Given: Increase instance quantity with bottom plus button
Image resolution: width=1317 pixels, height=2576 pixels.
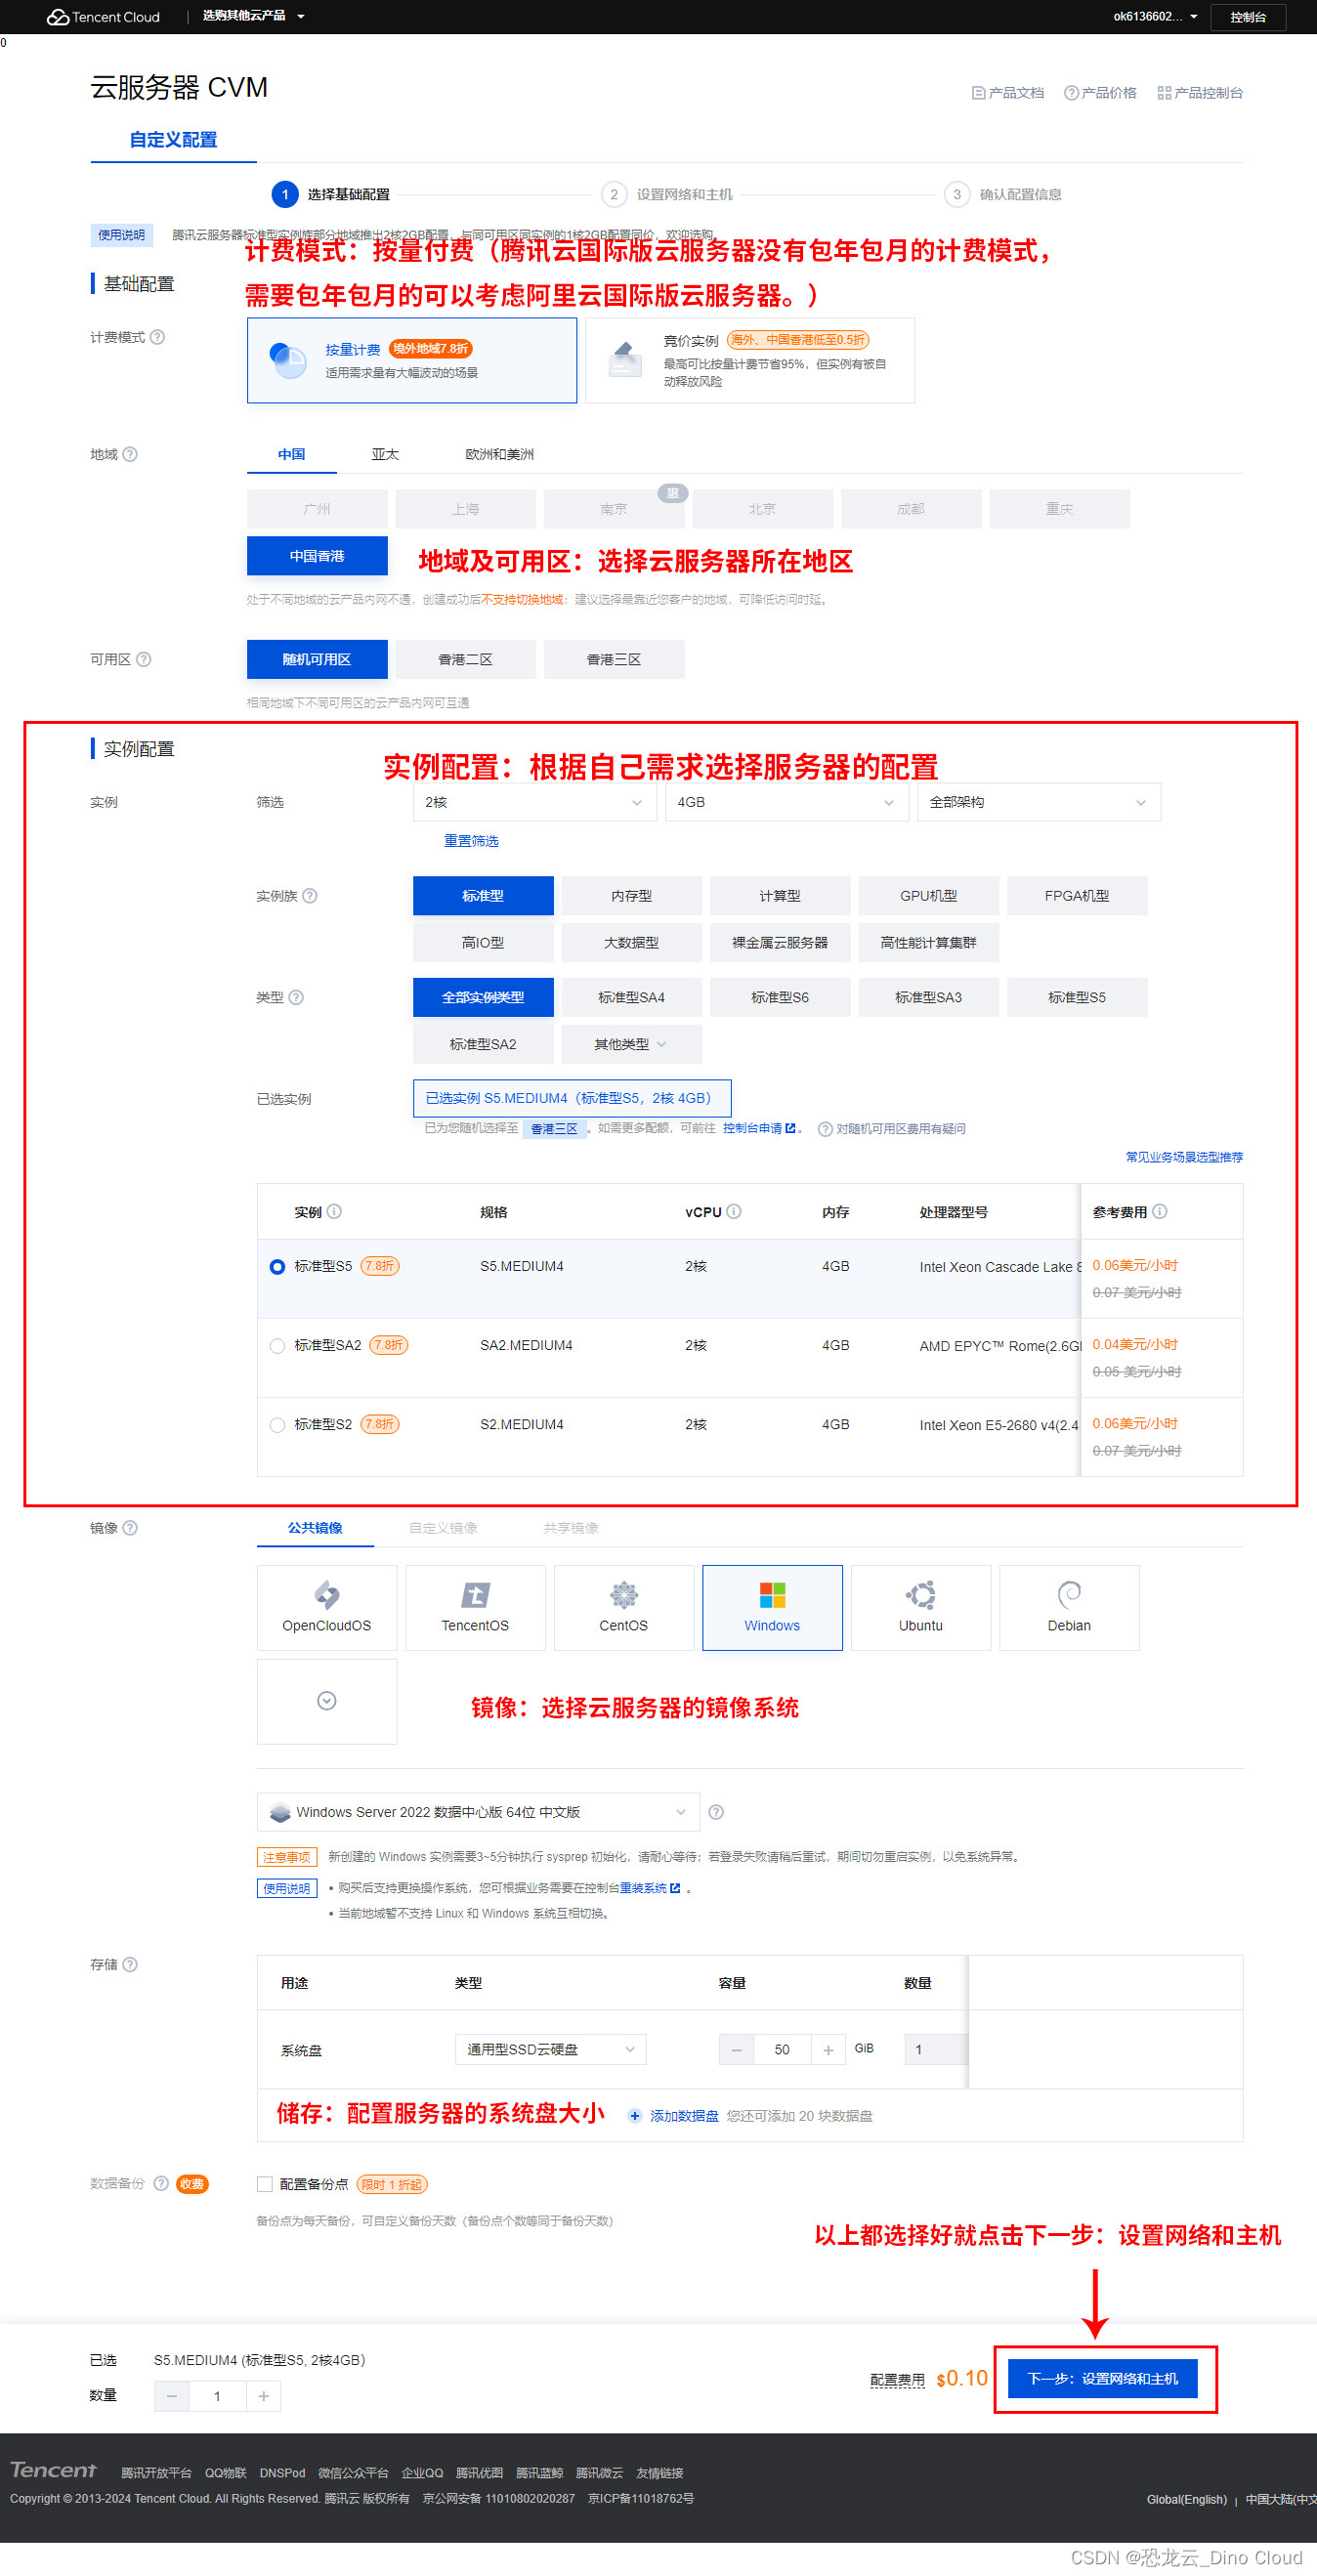Looking at the screenshot, I should point(264,2396).
